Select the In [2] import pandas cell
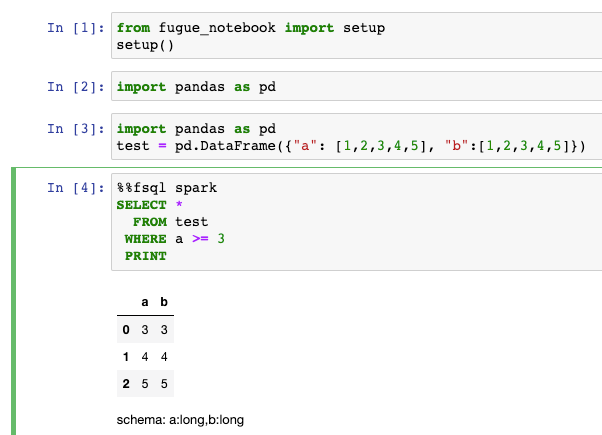This screenshot has width=602, height=435. click(x=357, y=86)
